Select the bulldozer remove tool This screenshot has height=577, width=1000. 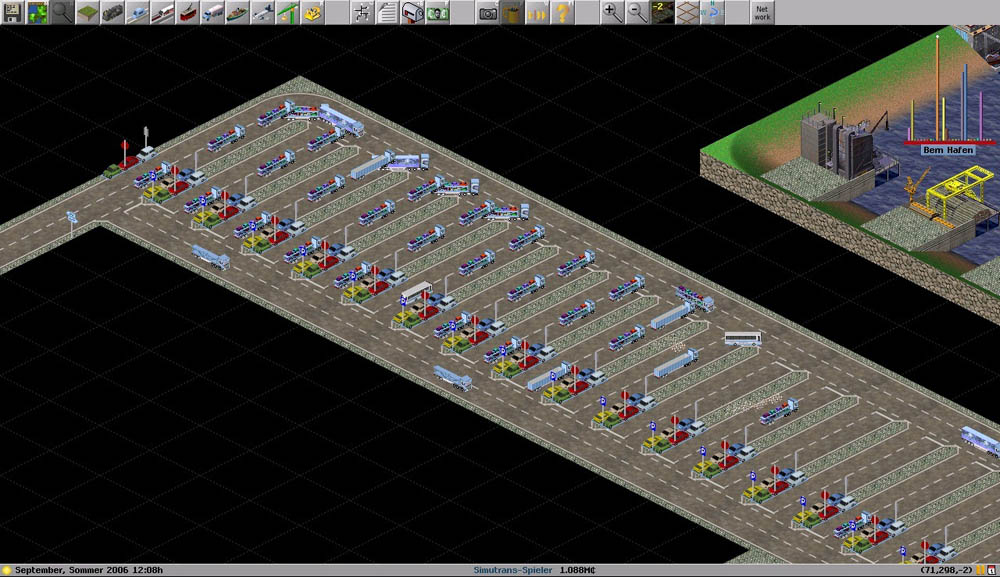pos(313,12)
